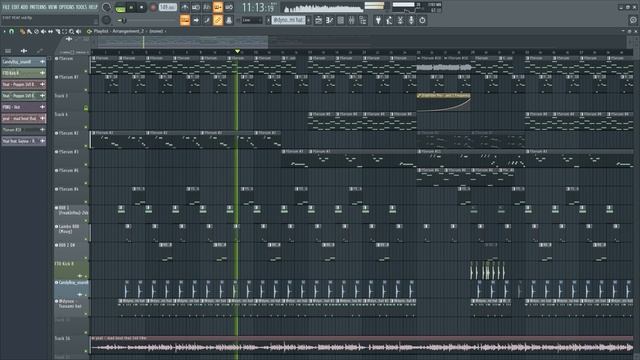
Task: Open the EDIT menu
Action: pyautogui.click(x=16, y=7)
